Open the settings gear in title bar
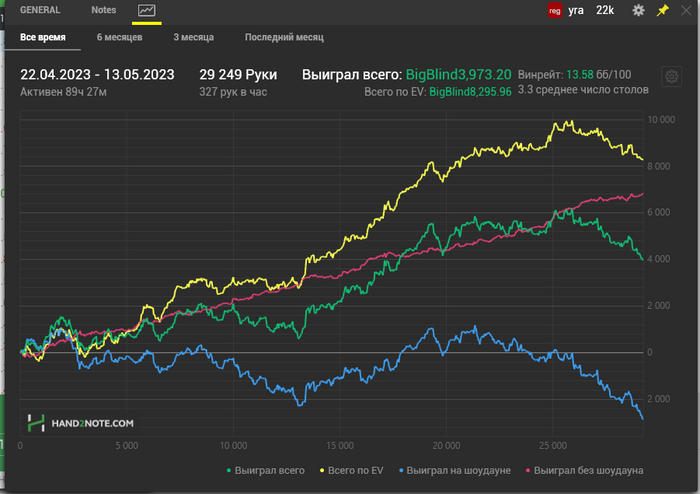This screenshot has width=700, height=494. pyautogui.click(x=638, y=10)
